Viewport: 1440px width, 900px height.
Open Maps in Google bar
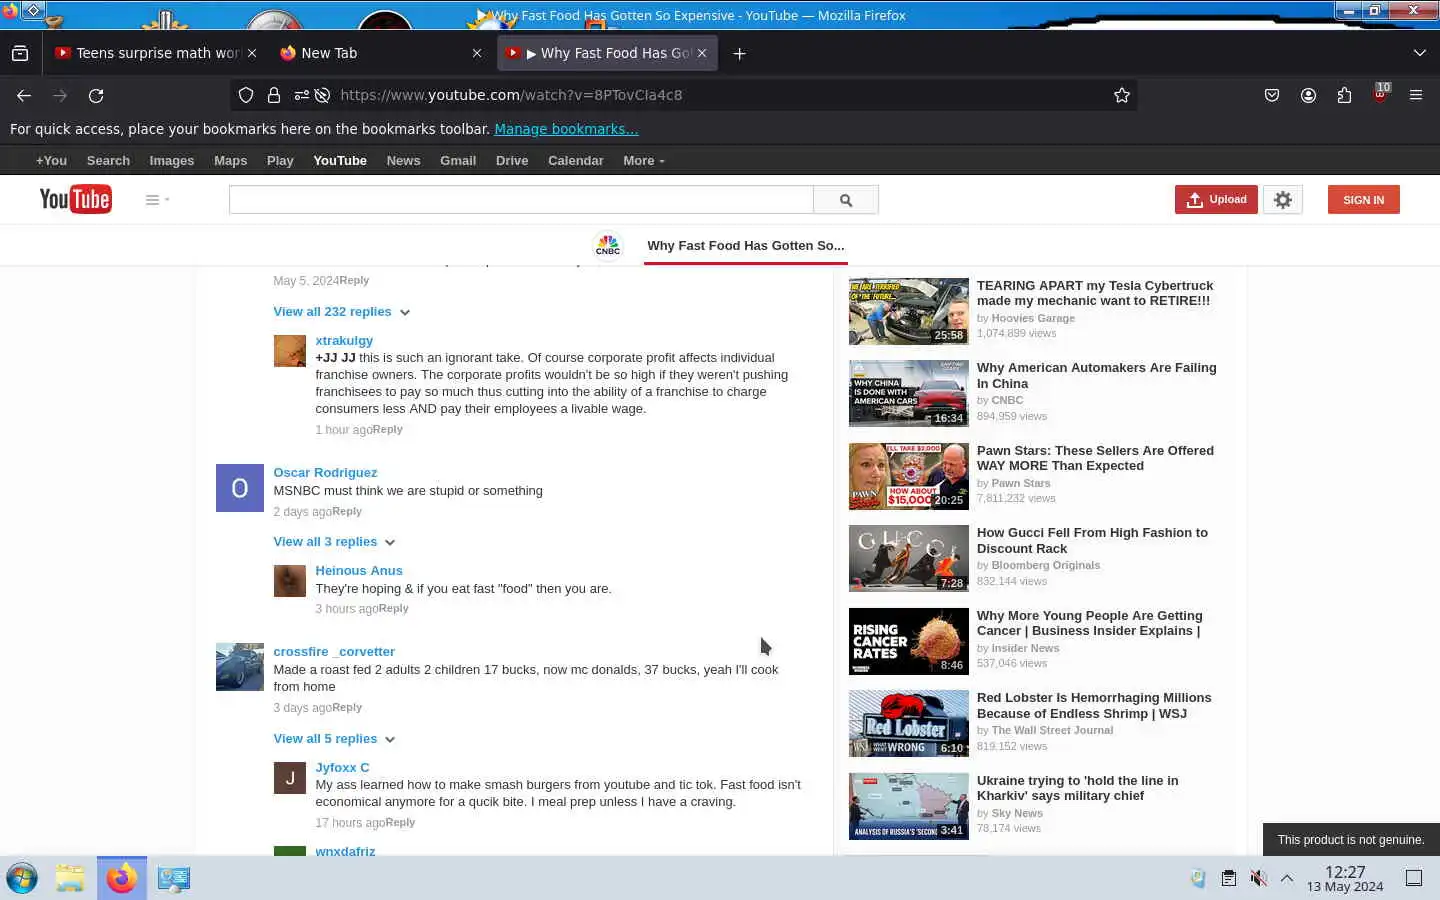(230, 161)
